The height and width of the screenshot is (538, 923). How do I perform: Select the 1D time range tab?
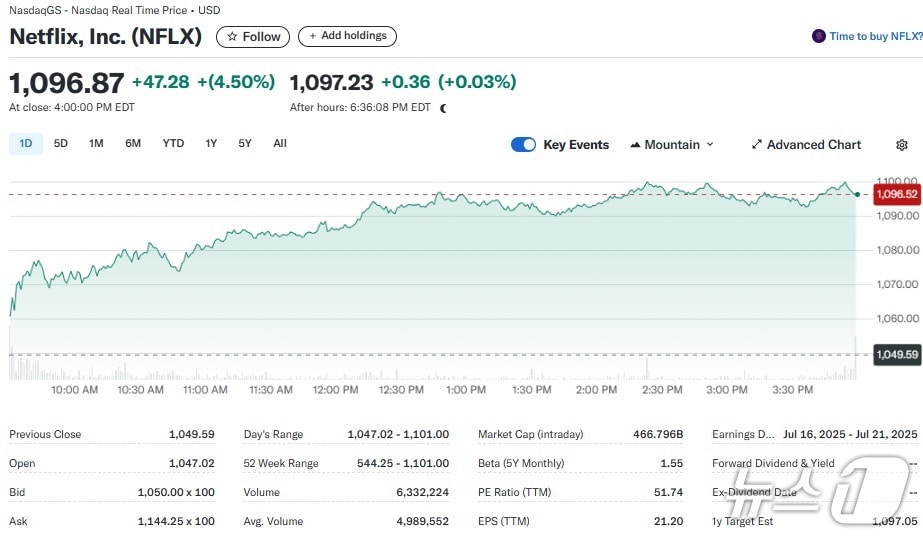click(x=26, y=144)
